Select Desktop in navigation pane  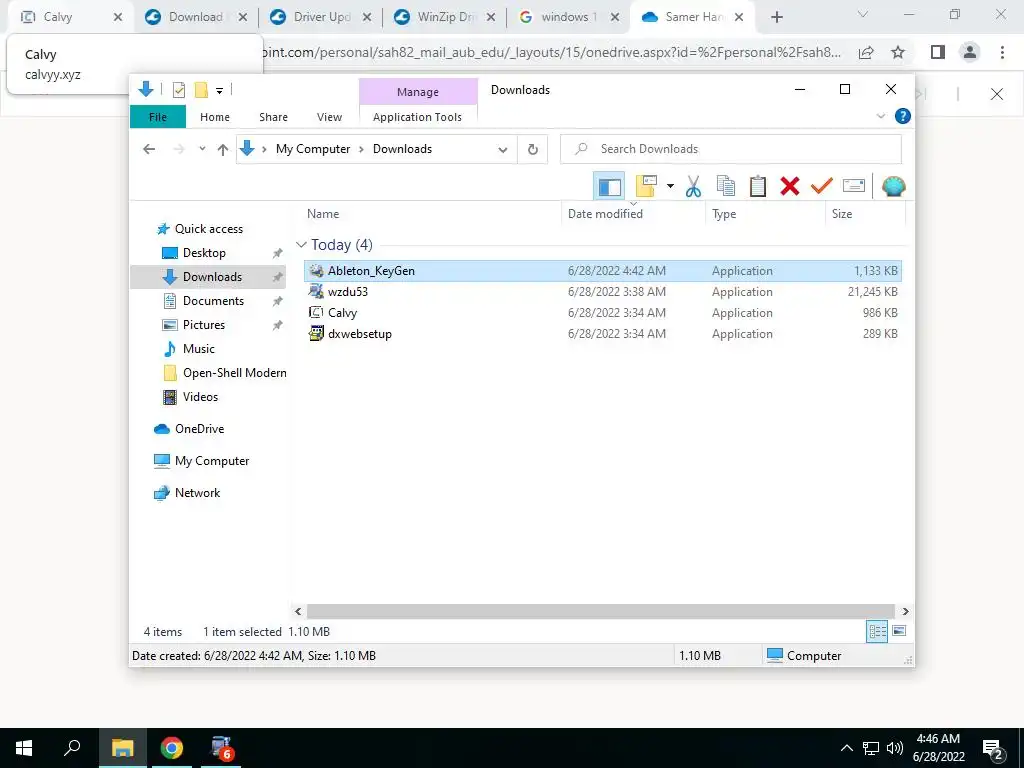pyautogui.click(x=204, y=253)
